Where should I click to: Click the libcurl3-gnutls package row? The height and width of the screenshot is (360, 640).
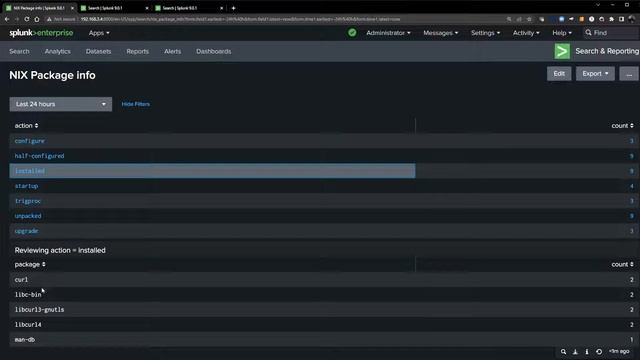click(x=324, y=310)
